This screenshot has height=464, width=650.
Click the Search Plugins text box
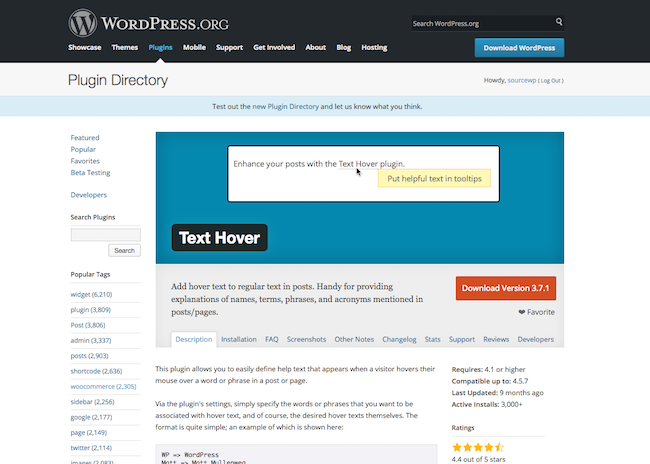105,234
